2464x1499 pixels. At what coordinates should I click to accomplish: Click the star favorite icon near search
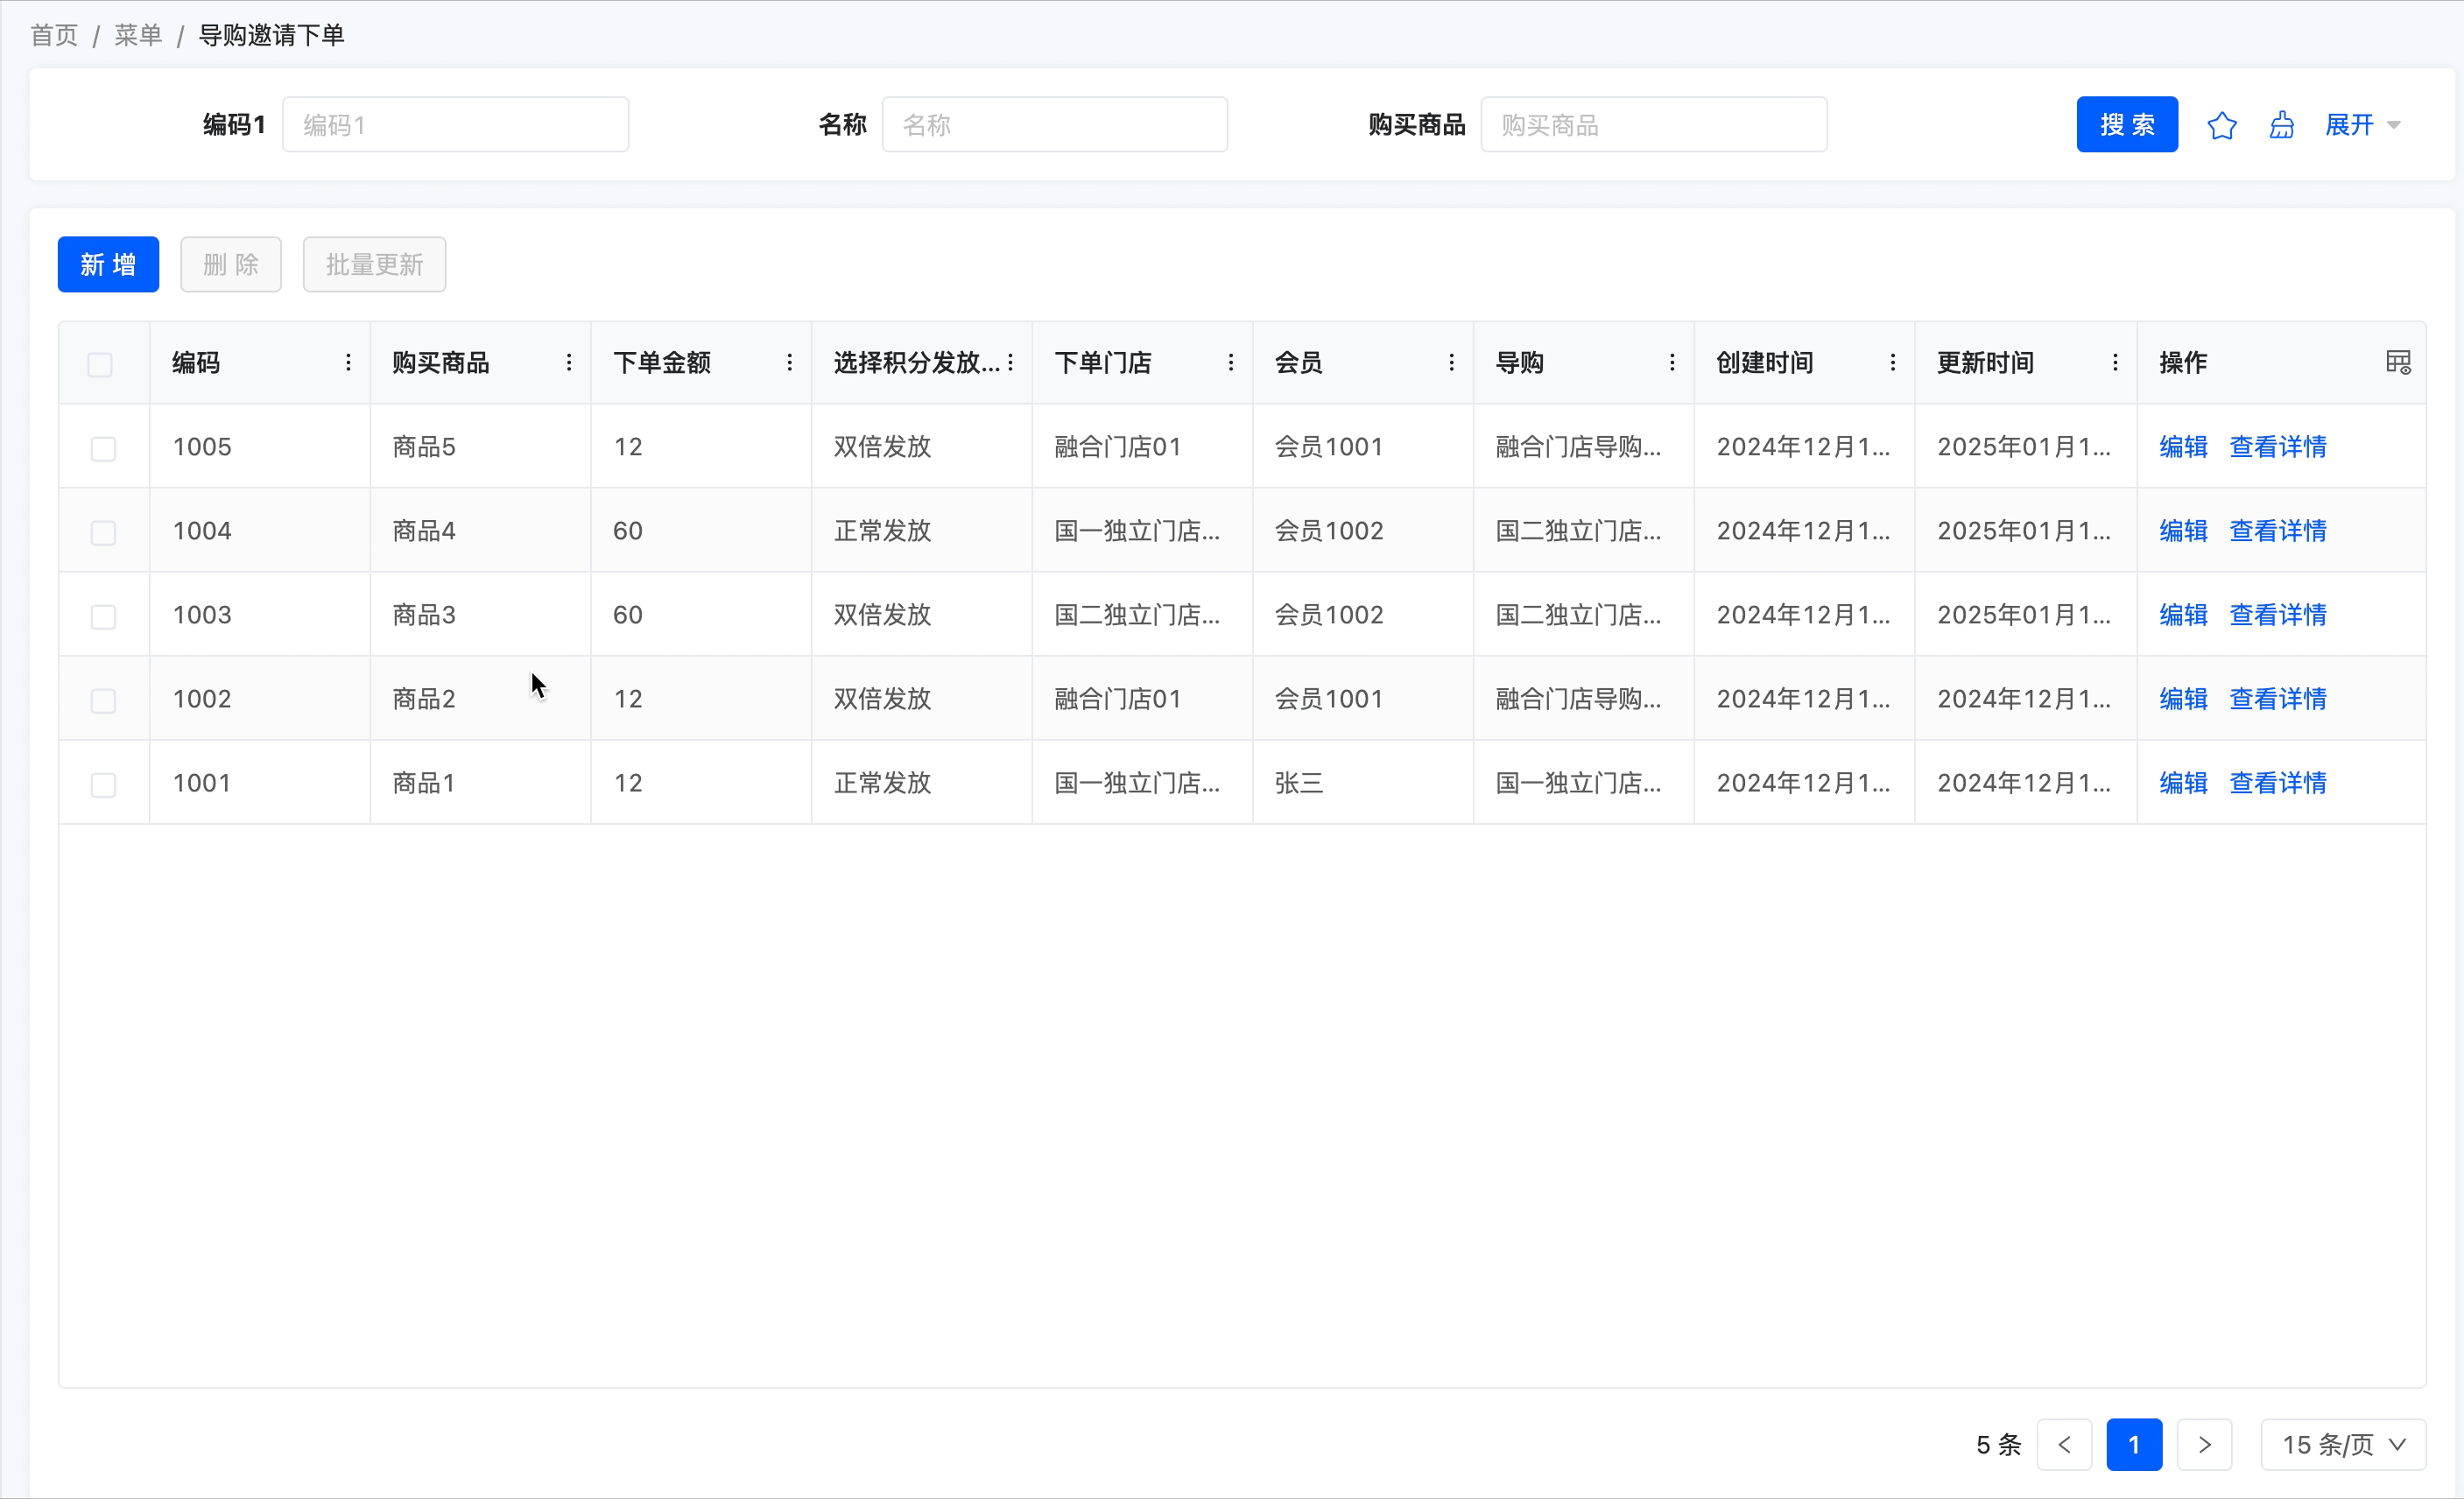click(2221, 125)
